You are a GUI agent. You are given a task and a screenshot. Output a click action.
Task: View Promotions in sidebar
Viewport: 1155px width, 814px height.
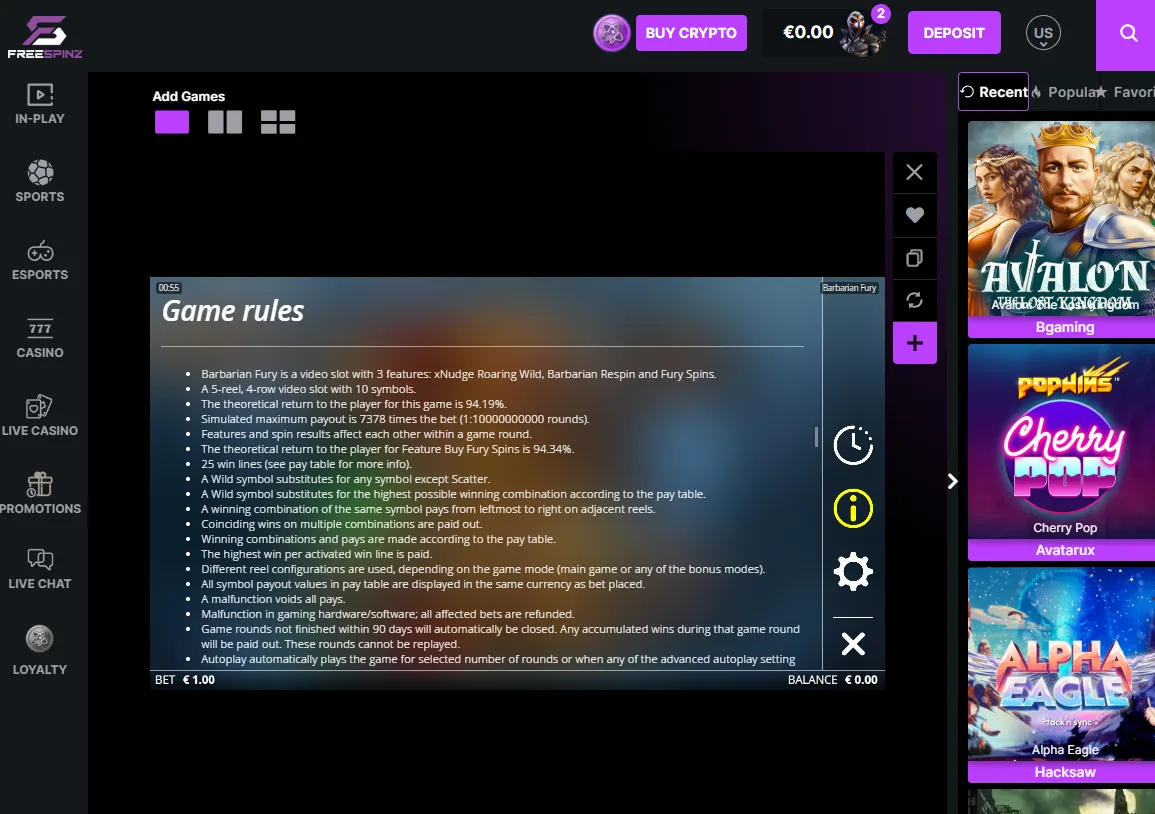[x=40, y=494]
